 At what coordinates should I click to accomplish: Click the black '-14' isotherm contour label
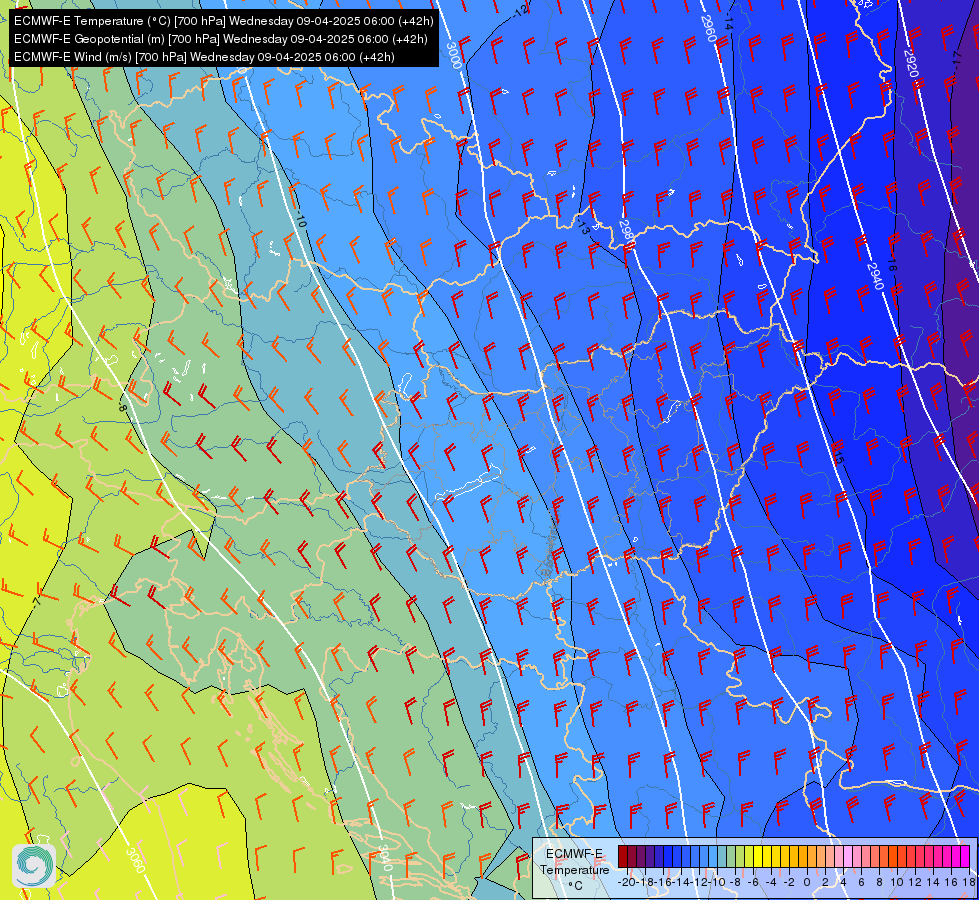[728, 23]
